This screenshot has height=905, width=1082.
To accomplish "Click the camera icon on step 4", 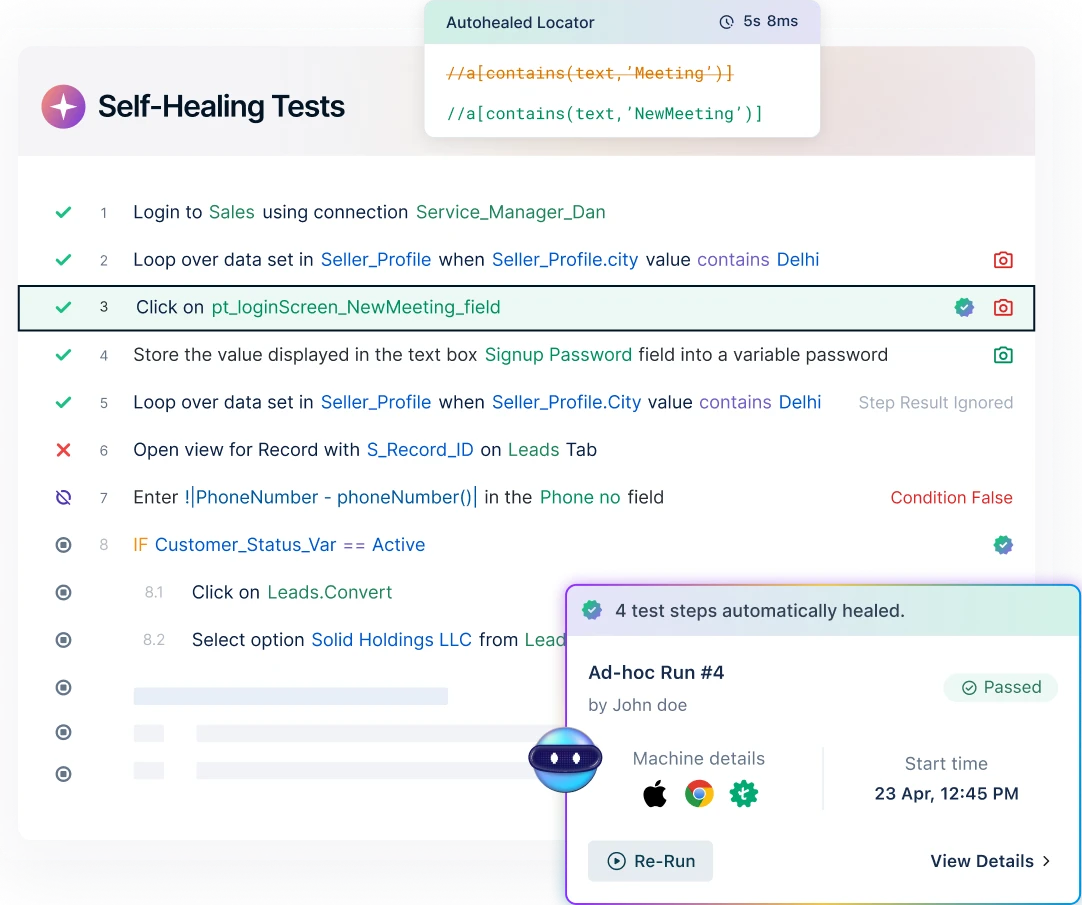I will pyautogui.click(x=1003, y=354).
